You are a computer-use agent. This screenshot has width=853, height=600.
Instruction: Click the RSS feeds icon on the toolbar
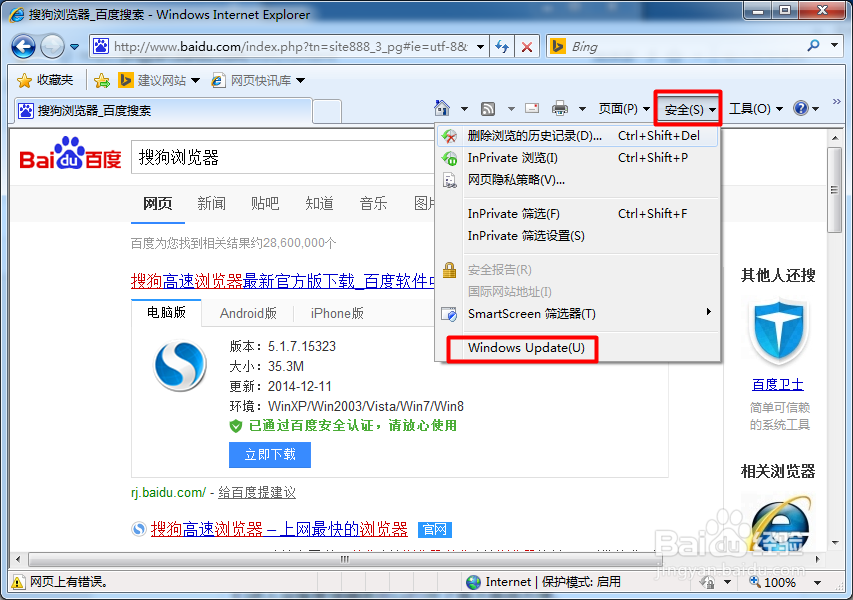coord(488,108)
